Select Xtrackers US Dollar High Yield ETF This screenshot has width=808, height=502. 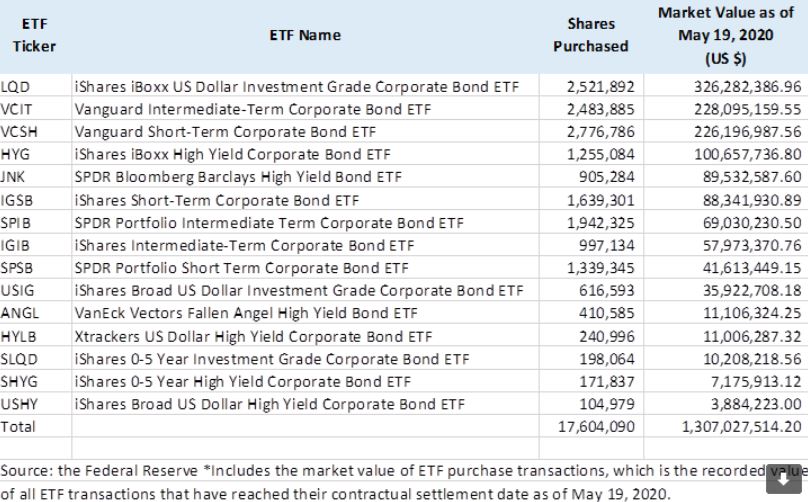(253, 336)
